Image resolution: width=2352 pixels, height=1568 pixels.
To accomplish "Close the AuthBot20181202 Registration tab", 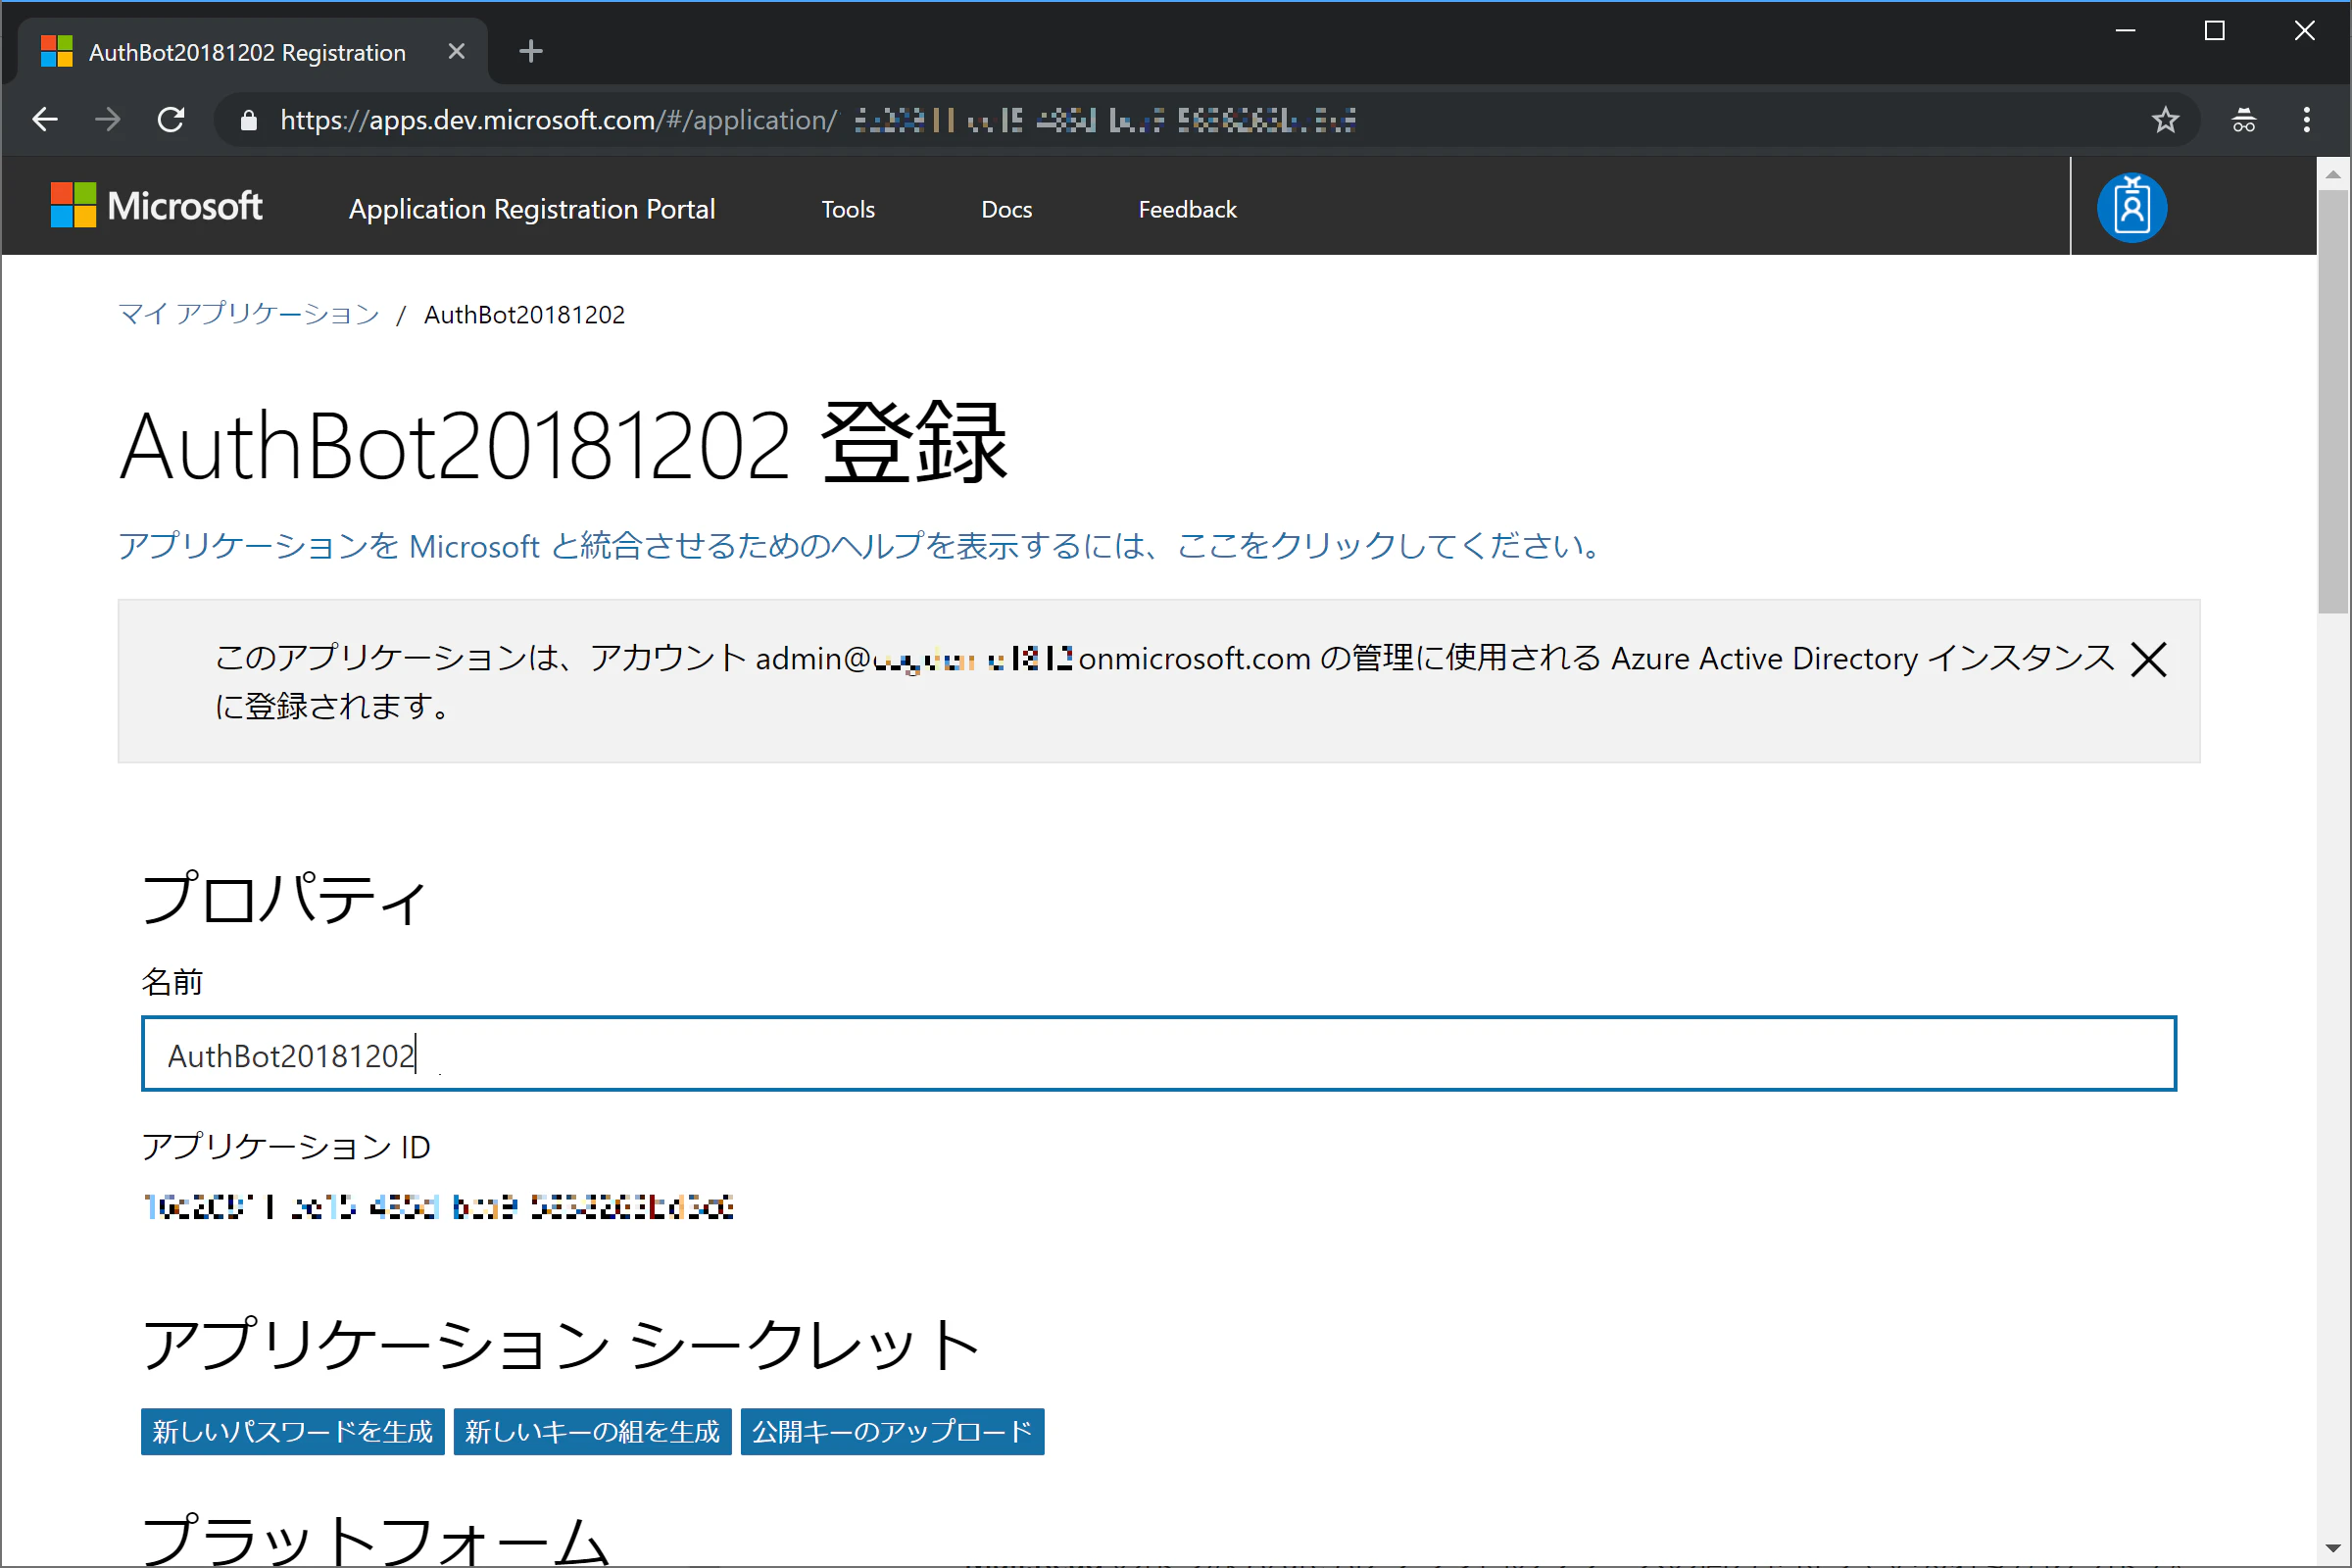I will click(457, 51).
